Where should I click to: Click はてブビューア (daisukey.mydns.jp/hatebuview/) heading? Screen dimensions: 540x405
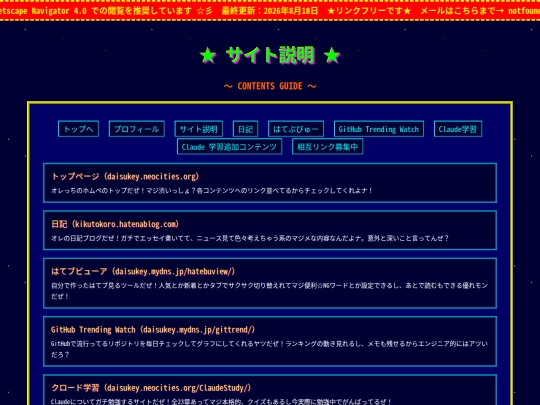(143, 271)
